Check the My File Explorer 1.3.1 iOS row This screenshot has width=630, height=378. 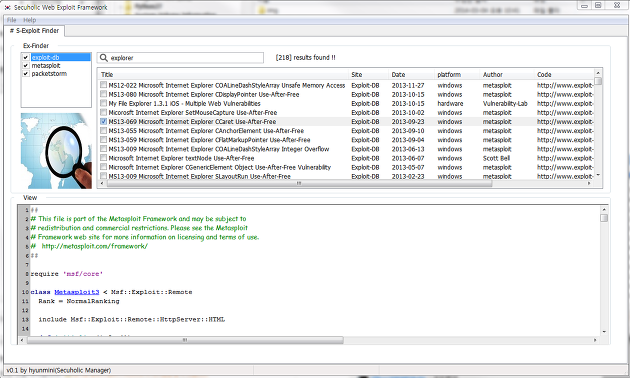pyautogui.click(x=104, y=103)
